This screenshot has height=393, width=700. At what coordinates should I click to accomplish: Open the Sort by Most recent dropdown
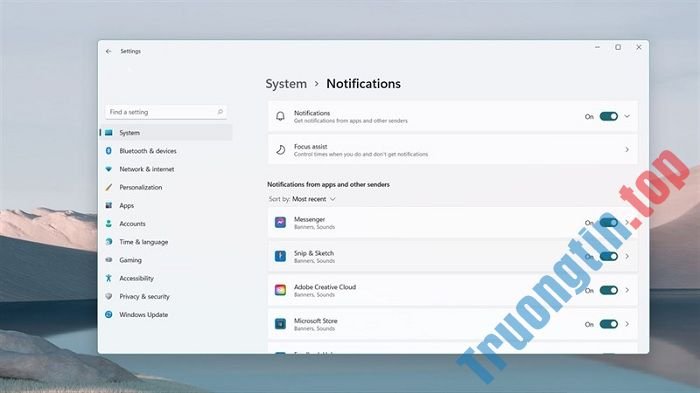point(314,199)
